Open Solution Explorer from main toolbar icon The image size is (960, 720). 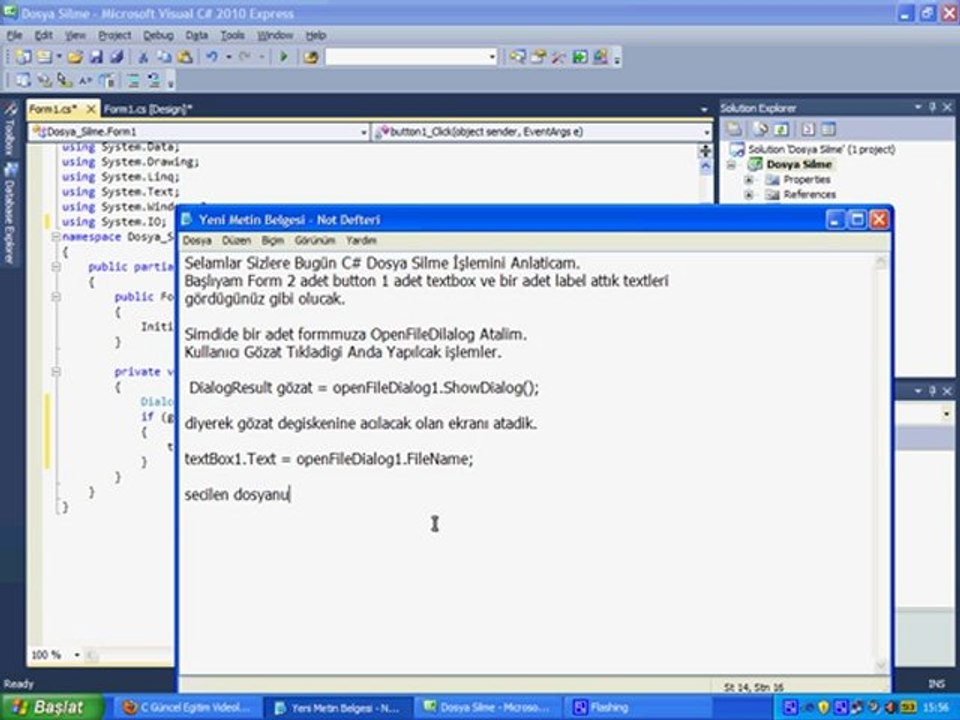[517, 57]
